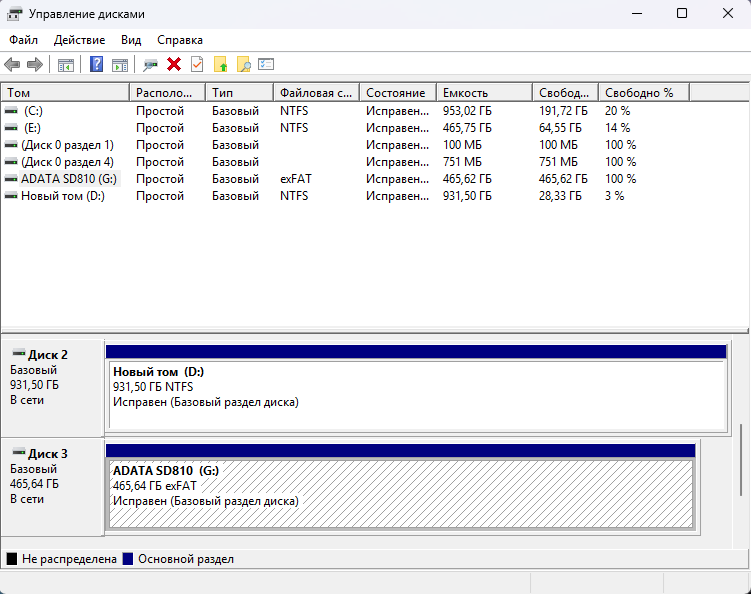Open the Справка menu
Viewport: 751px width, 594px height.
pyautogui.click(x=180, y=40)
